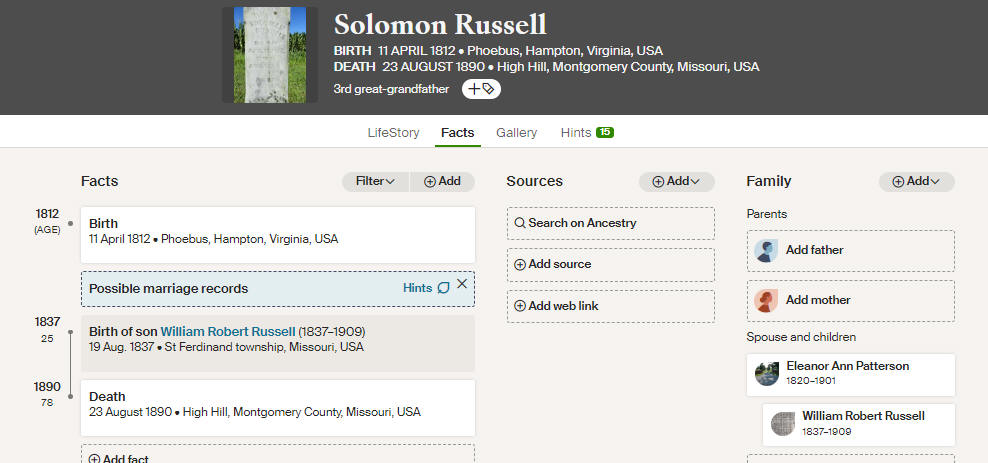
Task: Dismiss the possible marriage records hint
Action: click(x=462, y=283)
